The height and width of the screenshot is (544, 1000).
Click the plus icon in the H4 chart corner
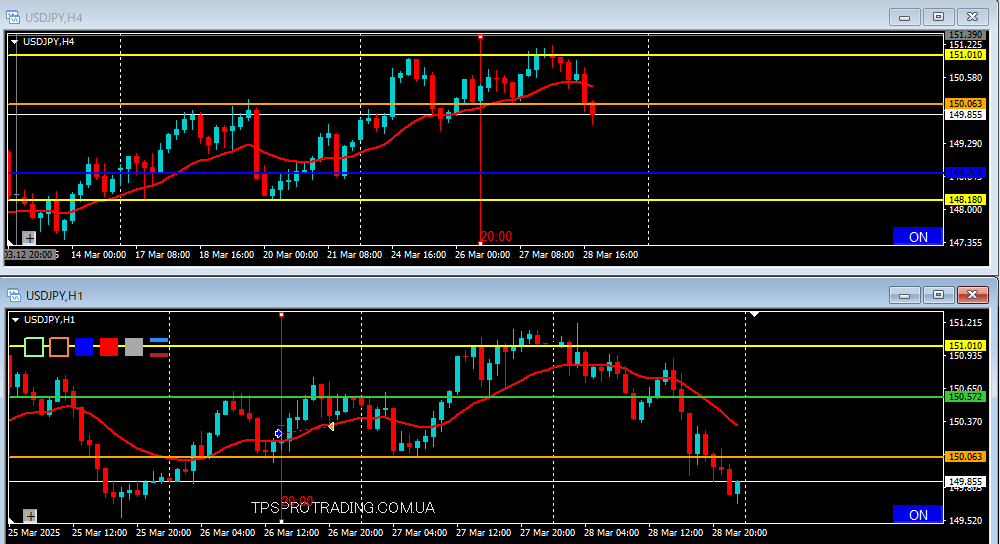click(29, 238)
